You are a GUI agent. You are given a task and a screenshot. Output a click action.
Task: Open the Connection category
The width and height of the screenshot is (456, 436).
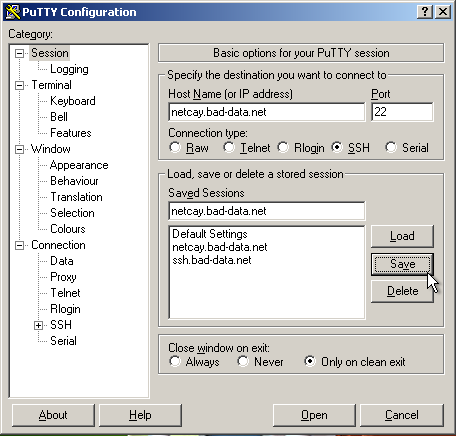[58, 245]
